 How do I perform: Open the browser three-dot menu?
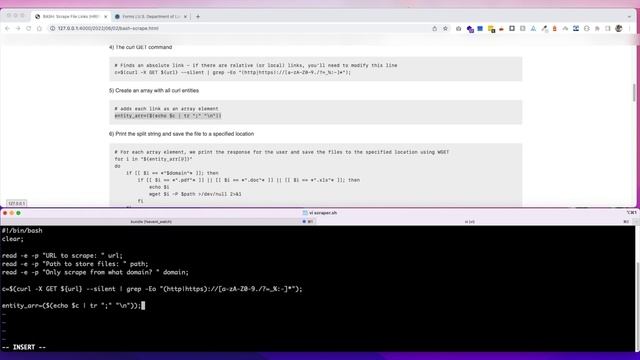point(630,29)
